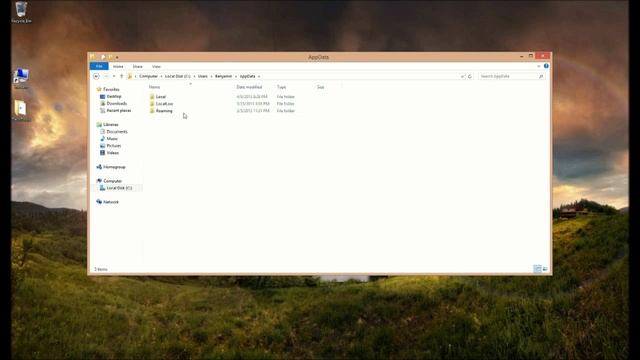Select the LocalLow folder

[x=164, y=104]
